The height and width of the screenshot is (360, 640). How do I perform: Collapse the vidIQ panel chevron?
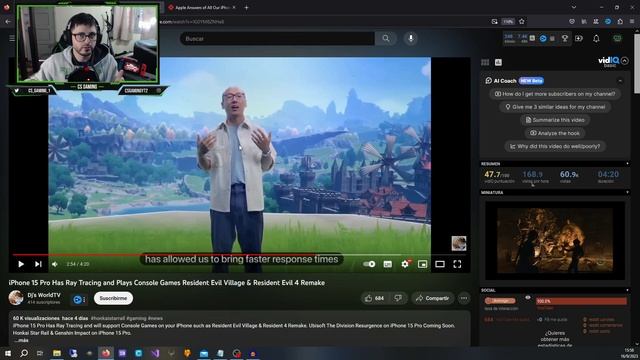tap(625, 61)
